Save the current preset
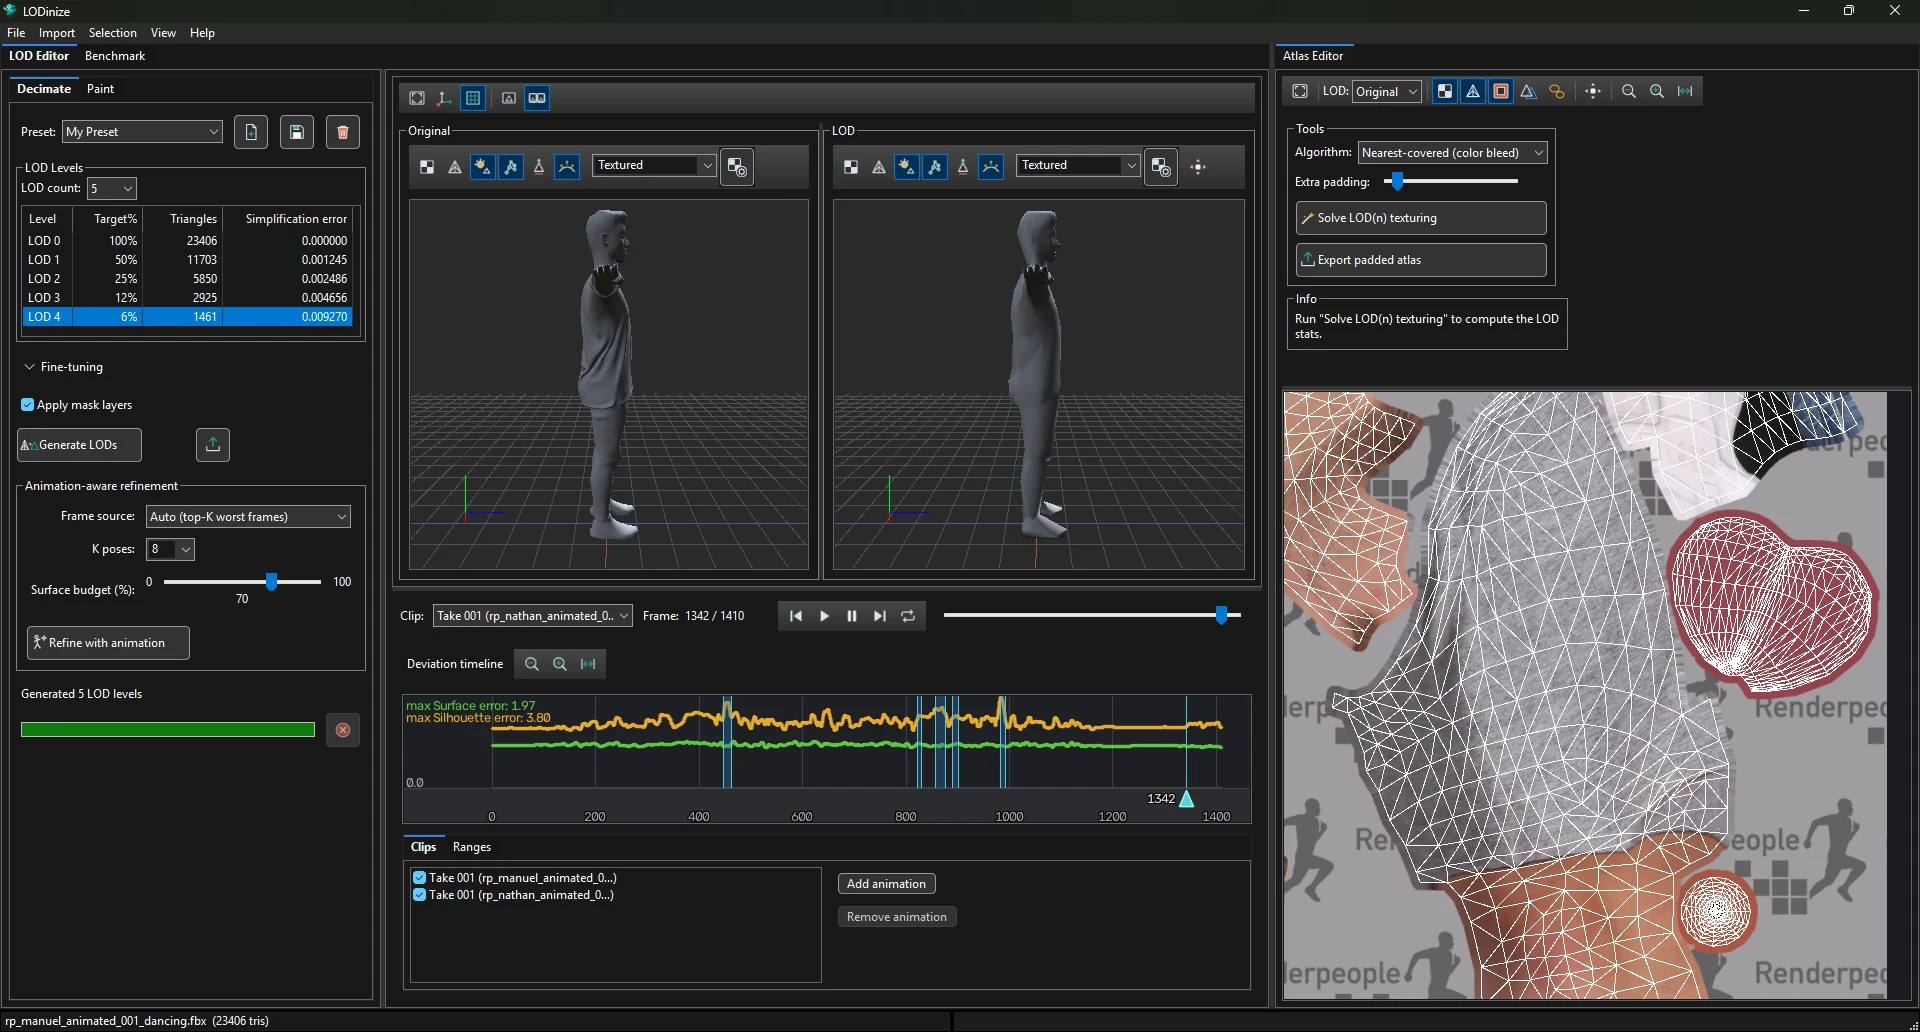This screenshot has height=1032, width=1920. pyautogui.click(x=297, y=132)
